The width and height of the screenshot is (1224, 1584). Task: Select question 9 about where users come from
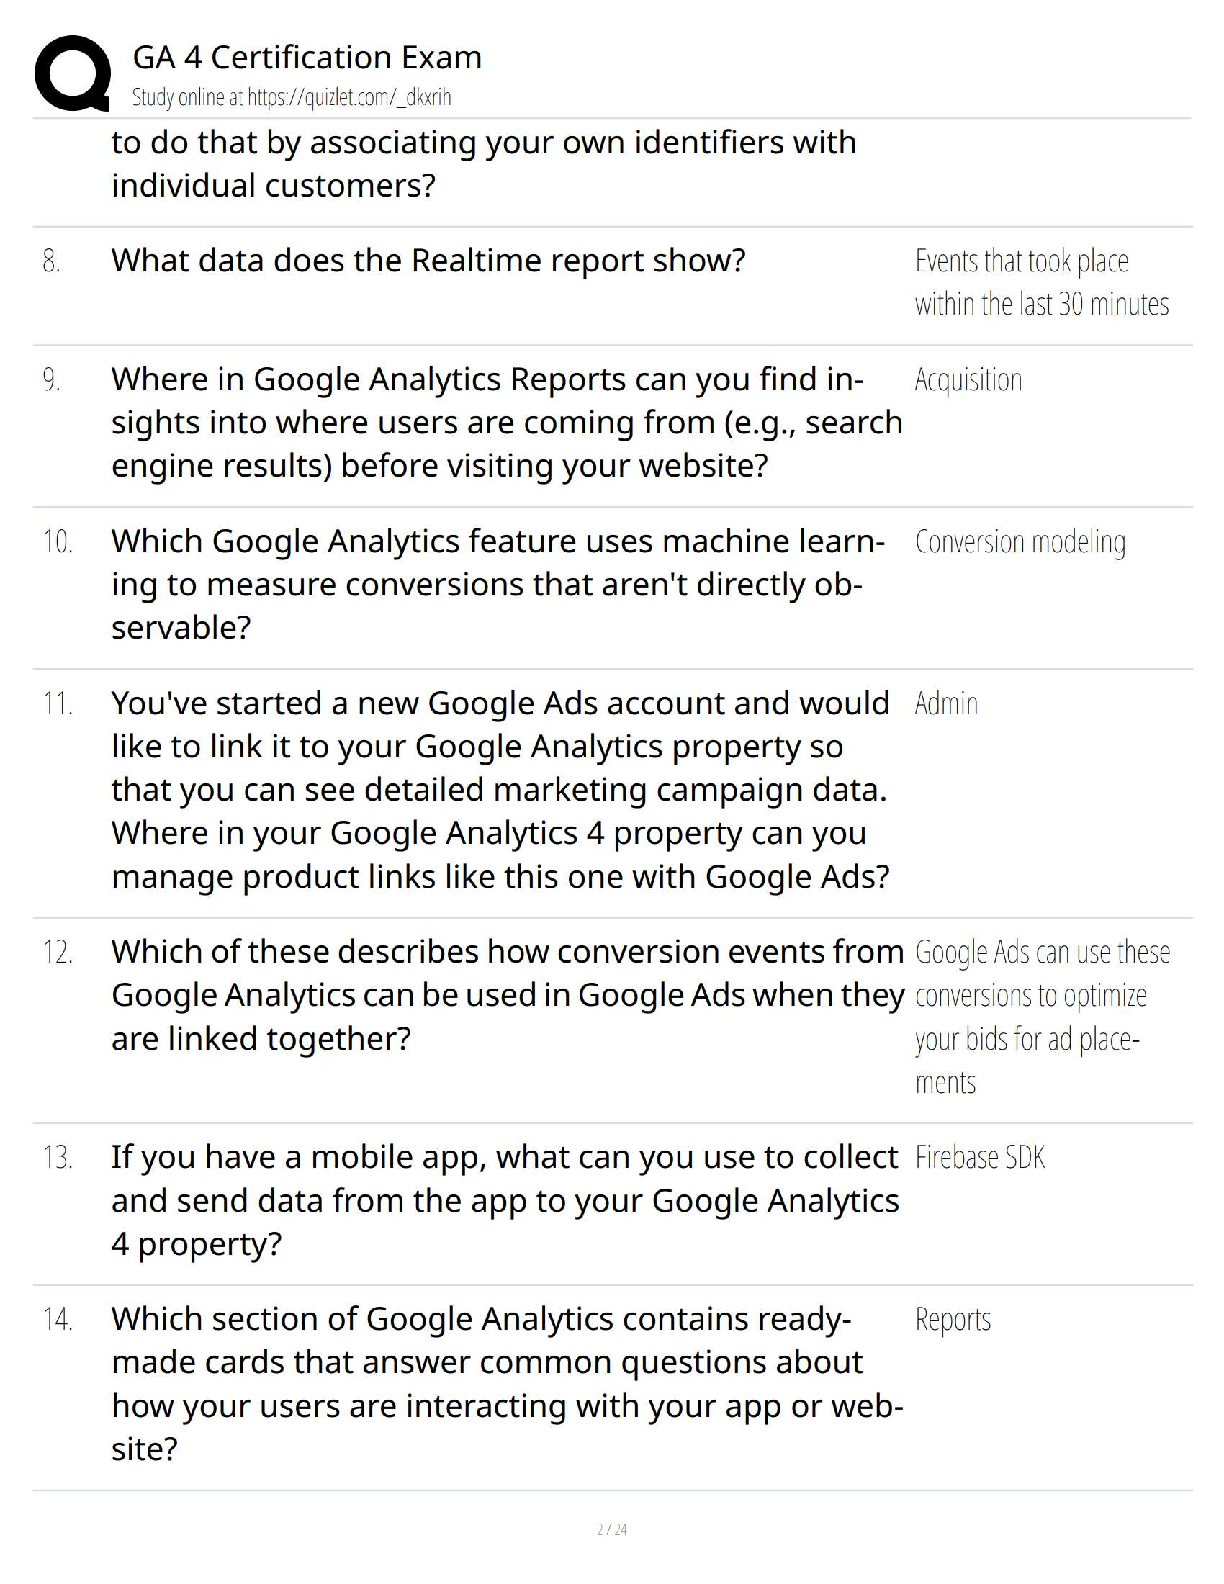507,422
